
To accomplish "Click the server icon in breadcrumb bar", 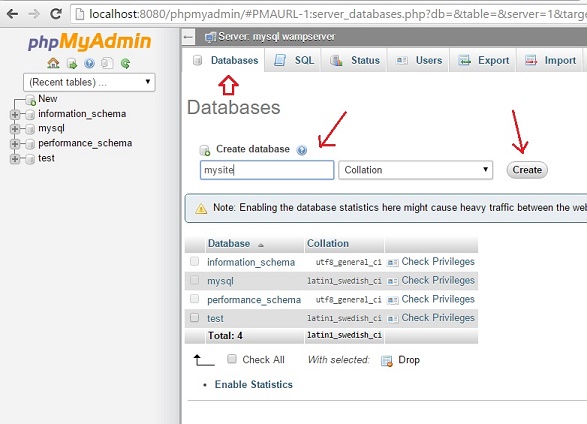I will click(x=210, y=37).
